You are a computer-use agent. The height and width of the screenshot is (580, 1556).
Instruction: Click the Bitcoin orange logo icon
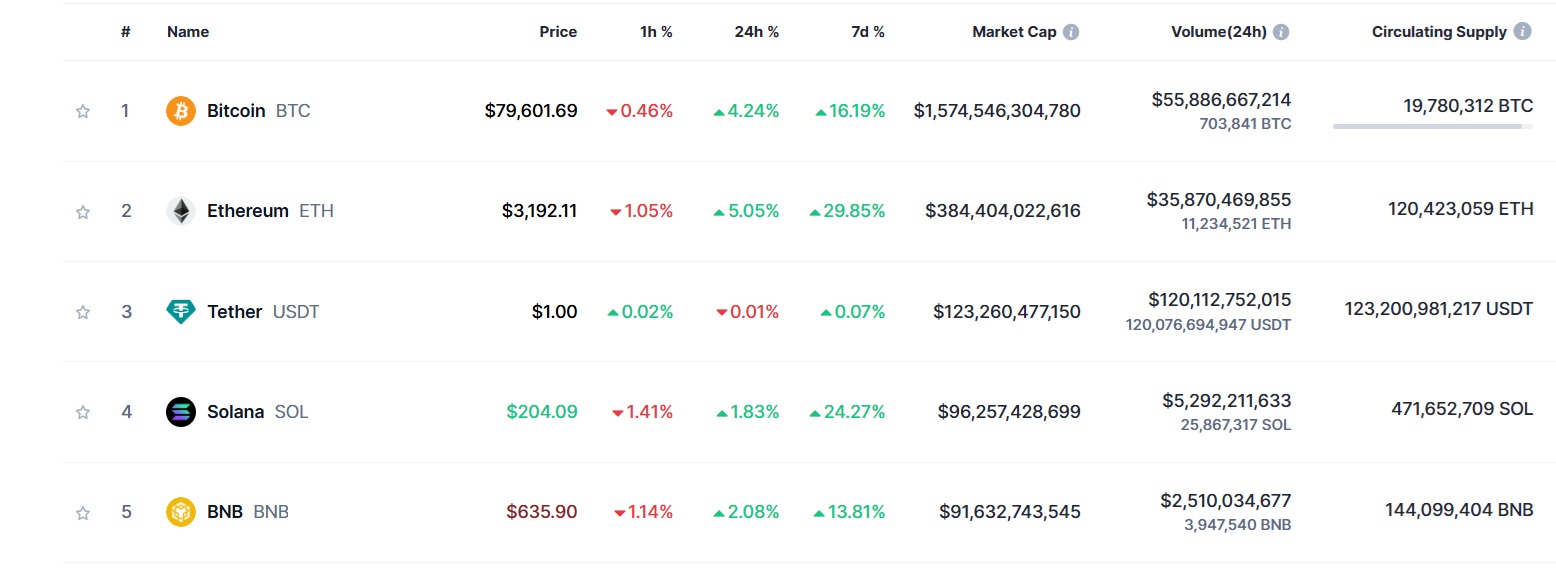click(181, 111)
